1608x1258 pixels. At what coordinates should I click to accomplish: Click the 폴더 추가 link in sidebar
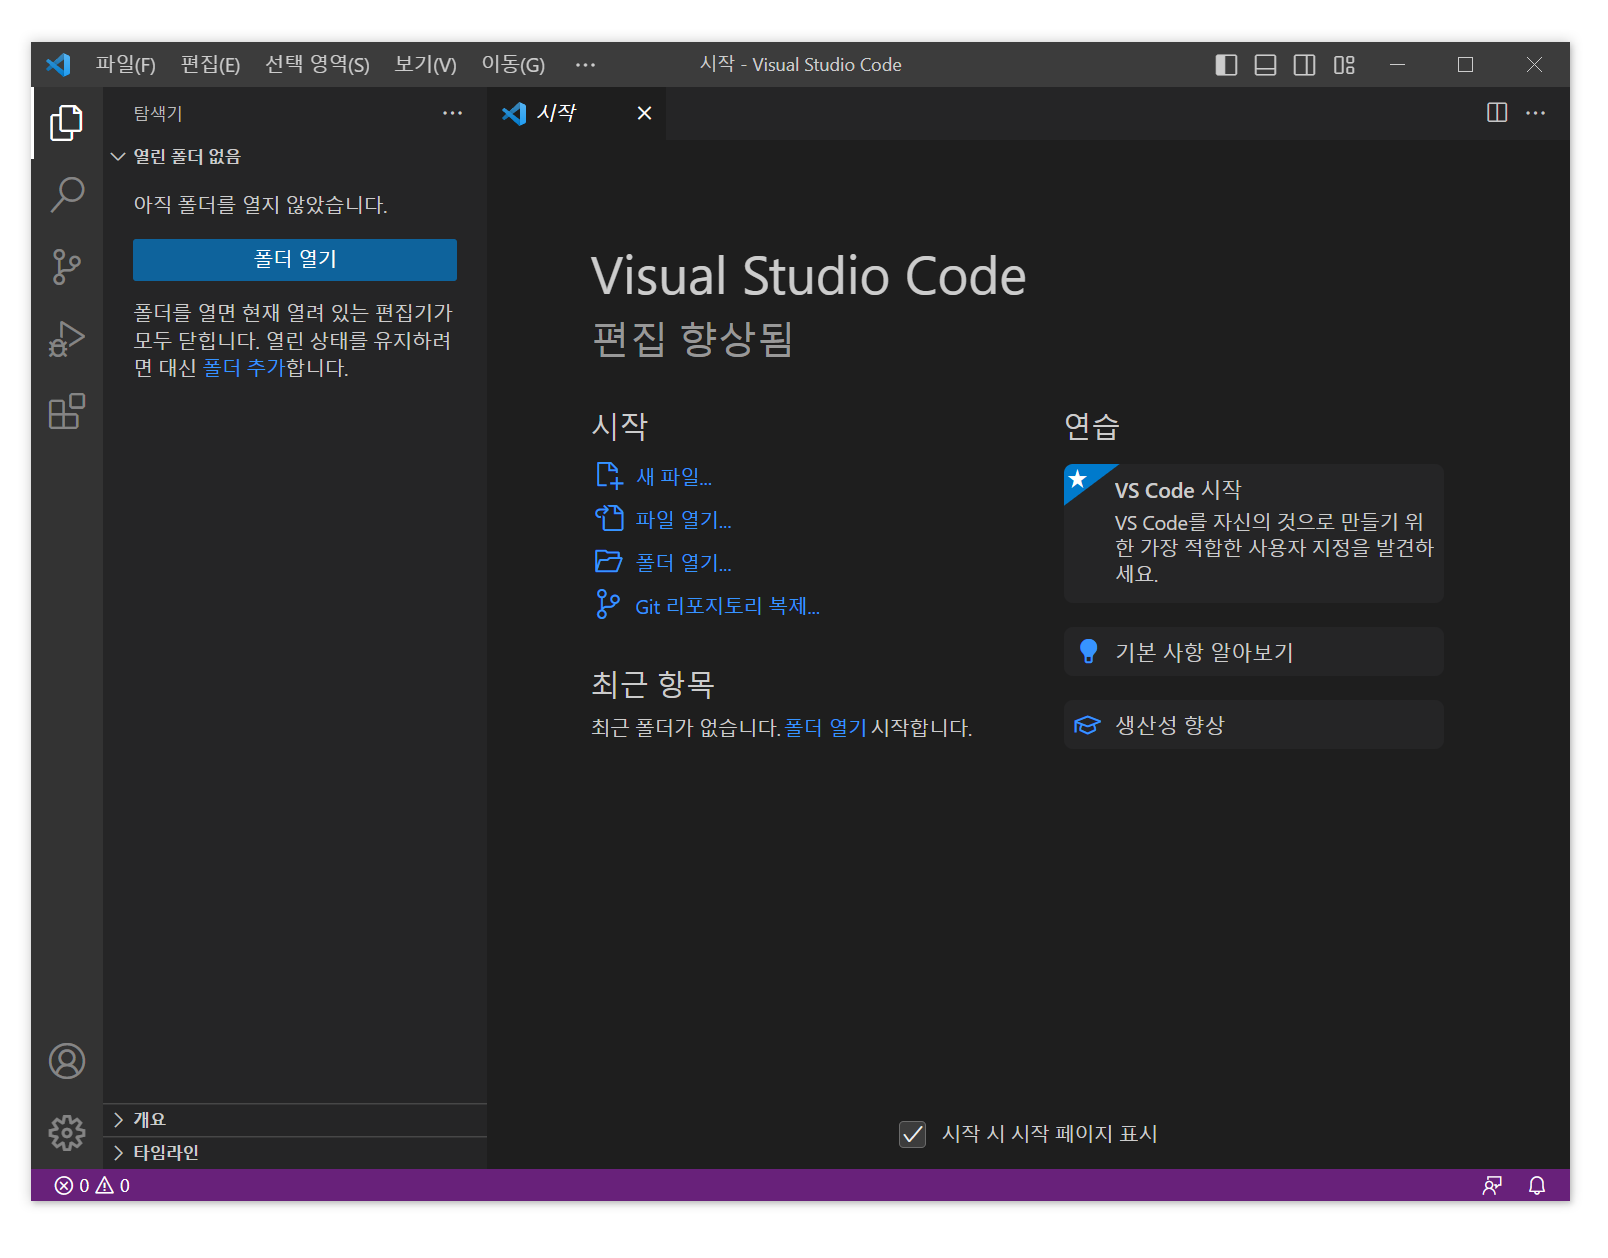(x=244, y=368)
